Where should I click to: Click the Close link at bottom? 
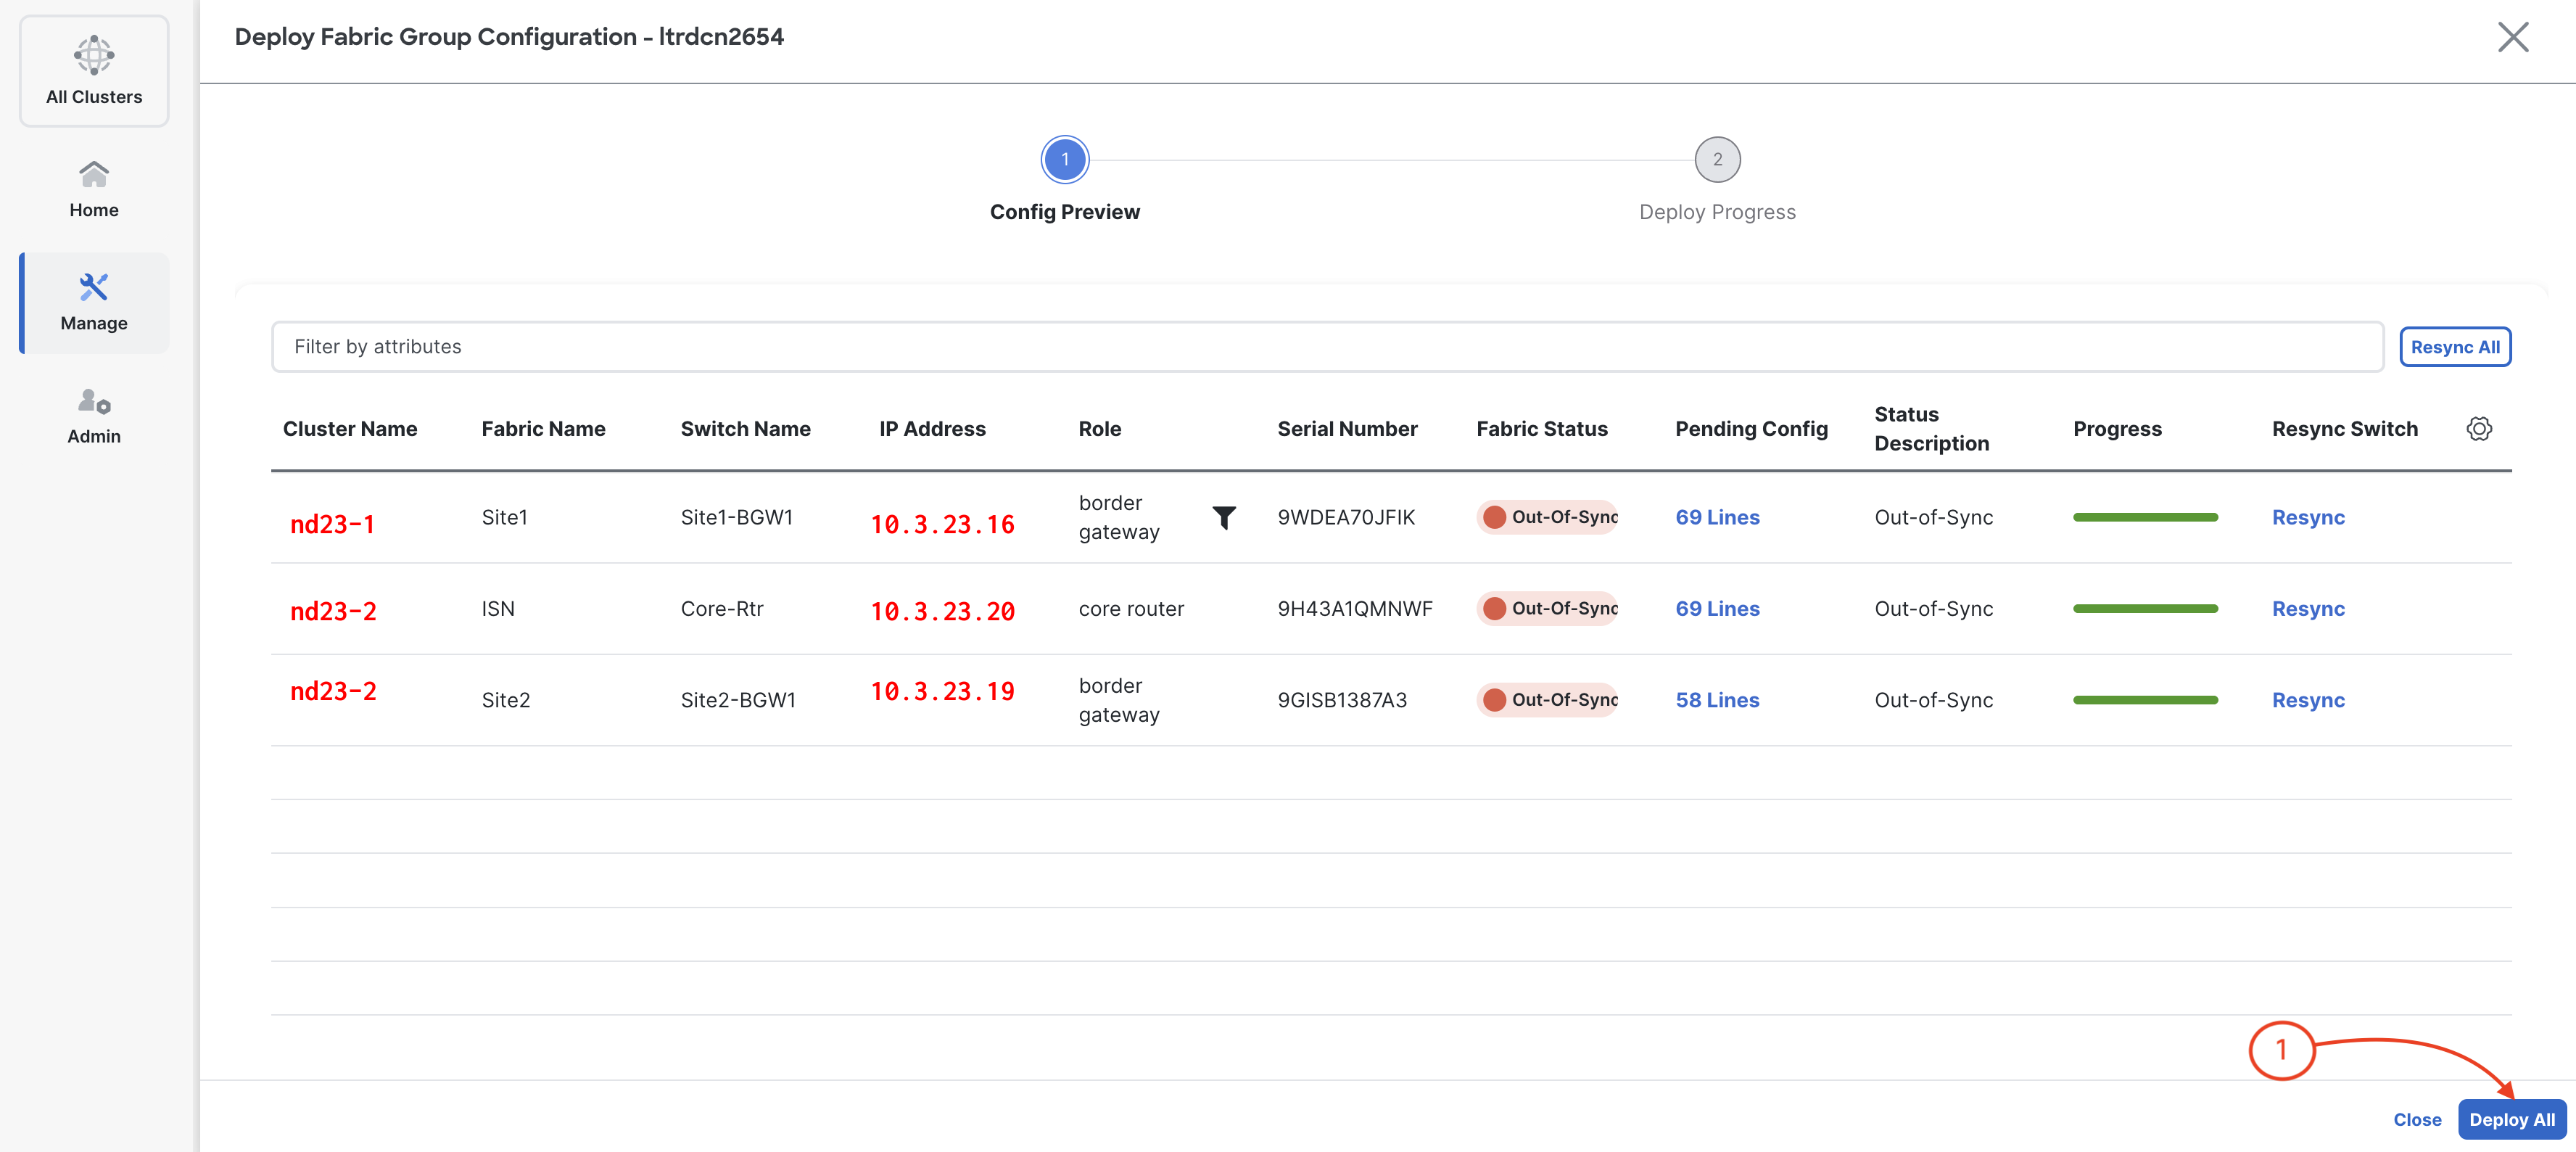(2417, 1120)
